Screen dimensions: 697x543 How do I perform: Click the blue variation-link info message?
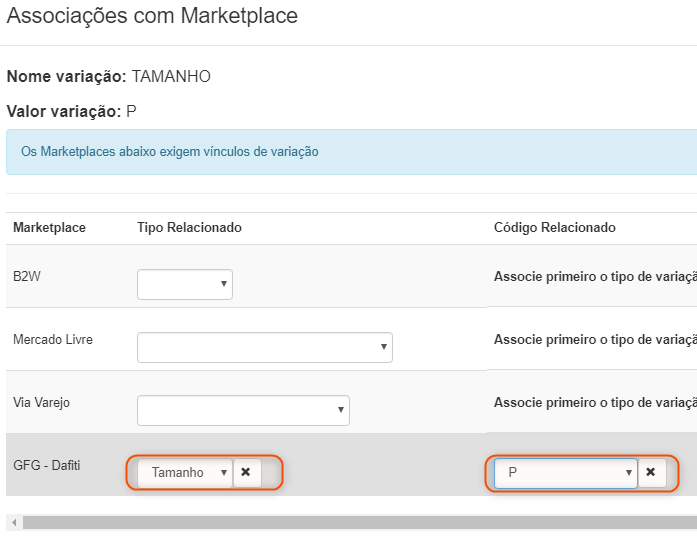coord(170,152)
